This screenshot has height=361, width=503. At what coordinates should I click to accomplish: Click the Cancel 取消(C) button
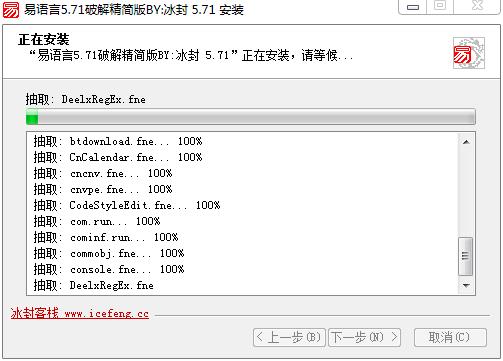click(x=450, y=337)
